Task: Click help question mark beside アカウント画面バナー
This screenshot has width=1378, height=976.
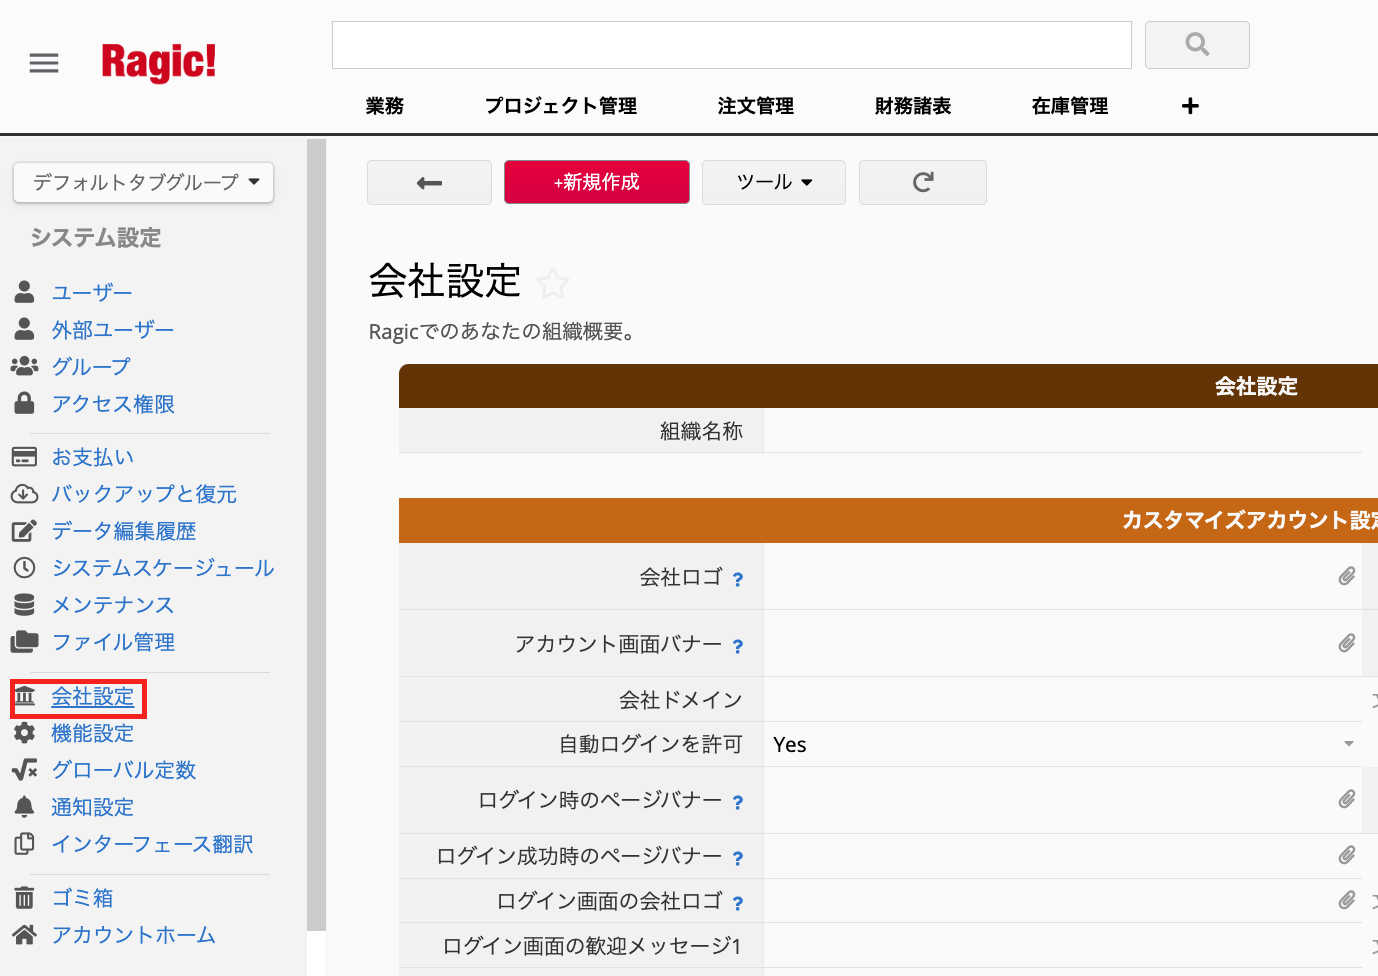Action: 738,646
